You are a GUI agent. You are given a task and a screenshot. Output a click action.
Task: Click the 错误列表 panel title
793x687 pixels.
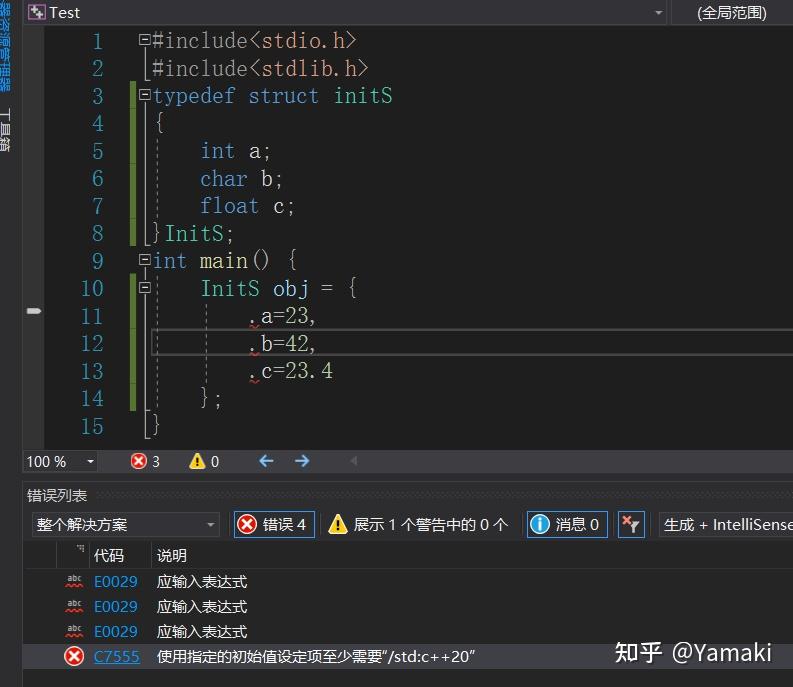(x=57, y=495)
